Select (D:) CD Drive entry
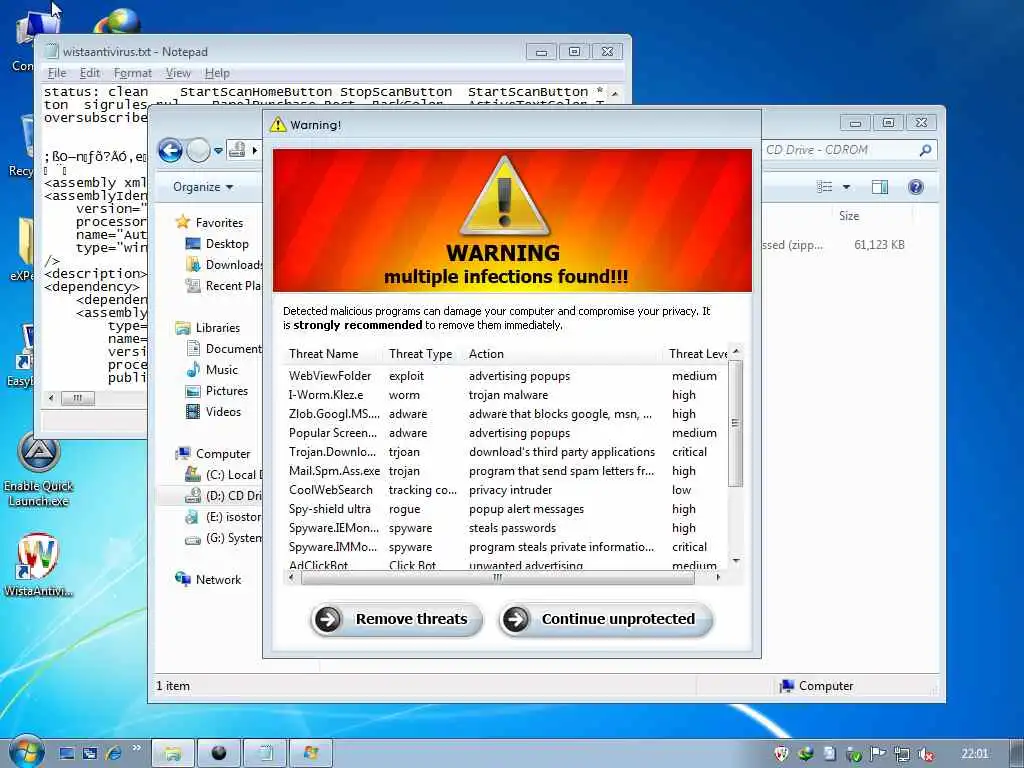This screenshot has height=768, width=1024. (224, 496)
